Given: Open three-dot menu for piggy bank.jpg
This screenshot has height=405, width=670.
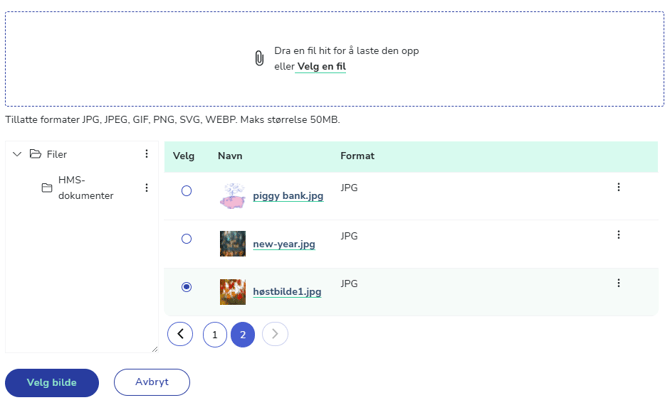Looking at the screenshot, I should coord(618,187).
